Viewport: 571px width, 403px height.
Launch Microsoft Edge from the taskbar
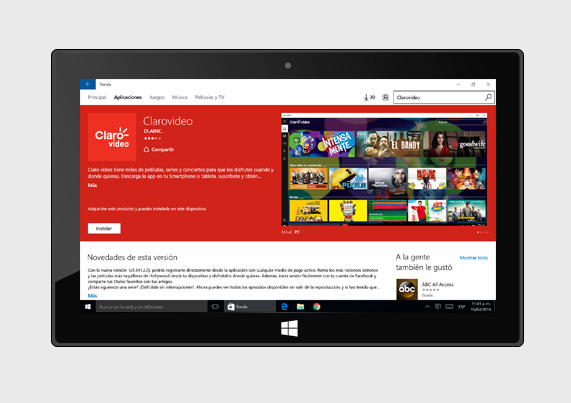(x=284, y=307)
